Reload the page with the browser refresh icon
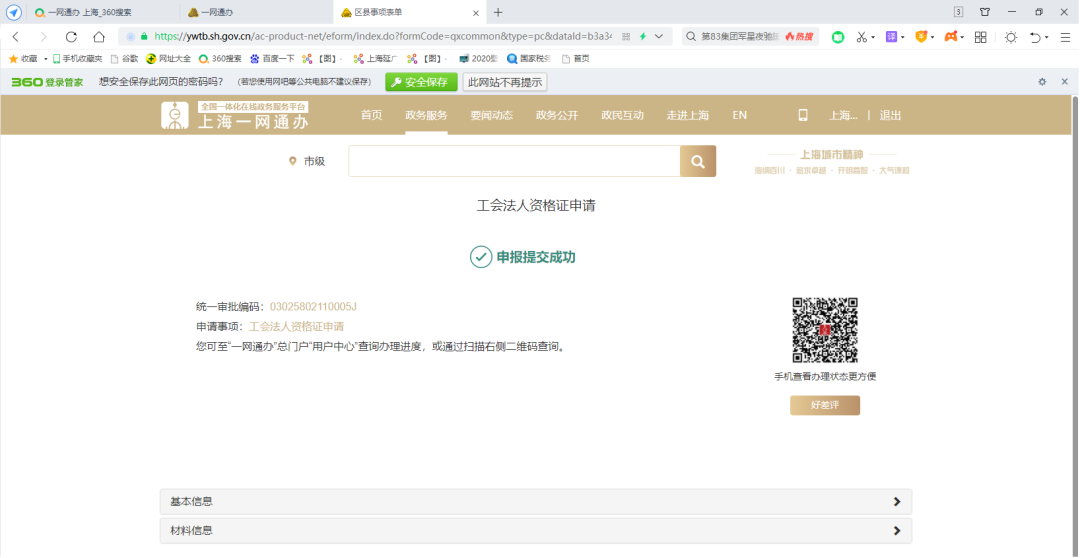1080x558 pixels. pos(71,37)
